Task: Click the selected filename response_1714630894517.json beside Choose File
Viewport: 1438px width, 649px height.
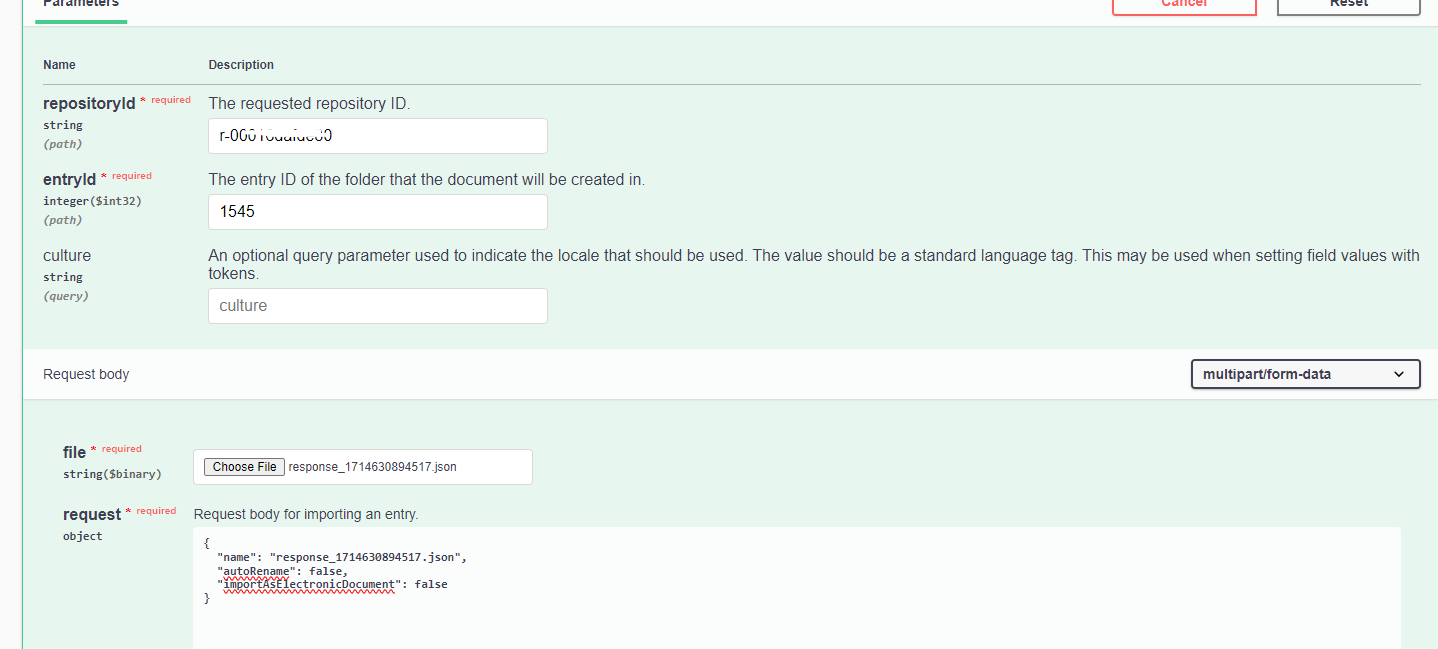Action: click(x=373, y=467)
